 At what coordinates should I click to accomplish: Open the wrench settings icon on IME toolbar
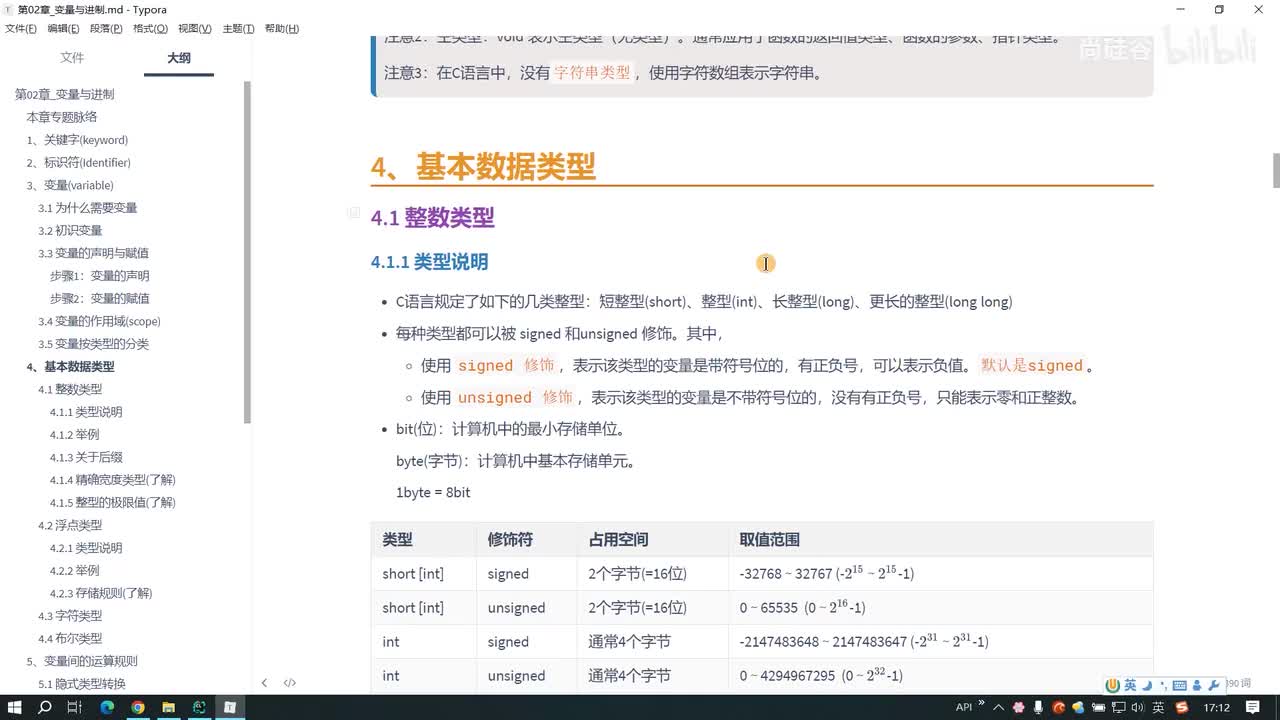(1214, 685)
